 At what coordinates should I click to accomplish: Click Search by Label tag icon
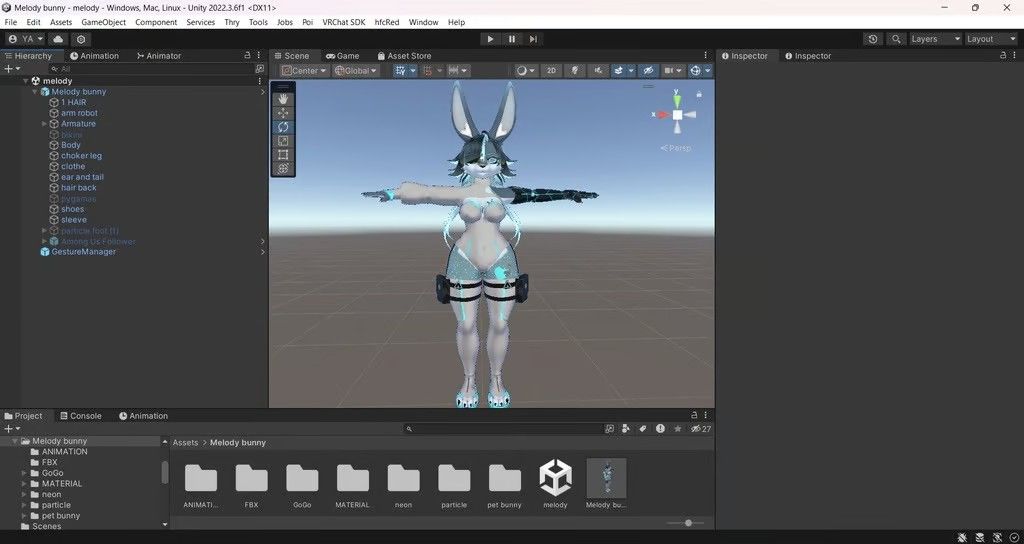pyautogui.click(x=643, y=429)
